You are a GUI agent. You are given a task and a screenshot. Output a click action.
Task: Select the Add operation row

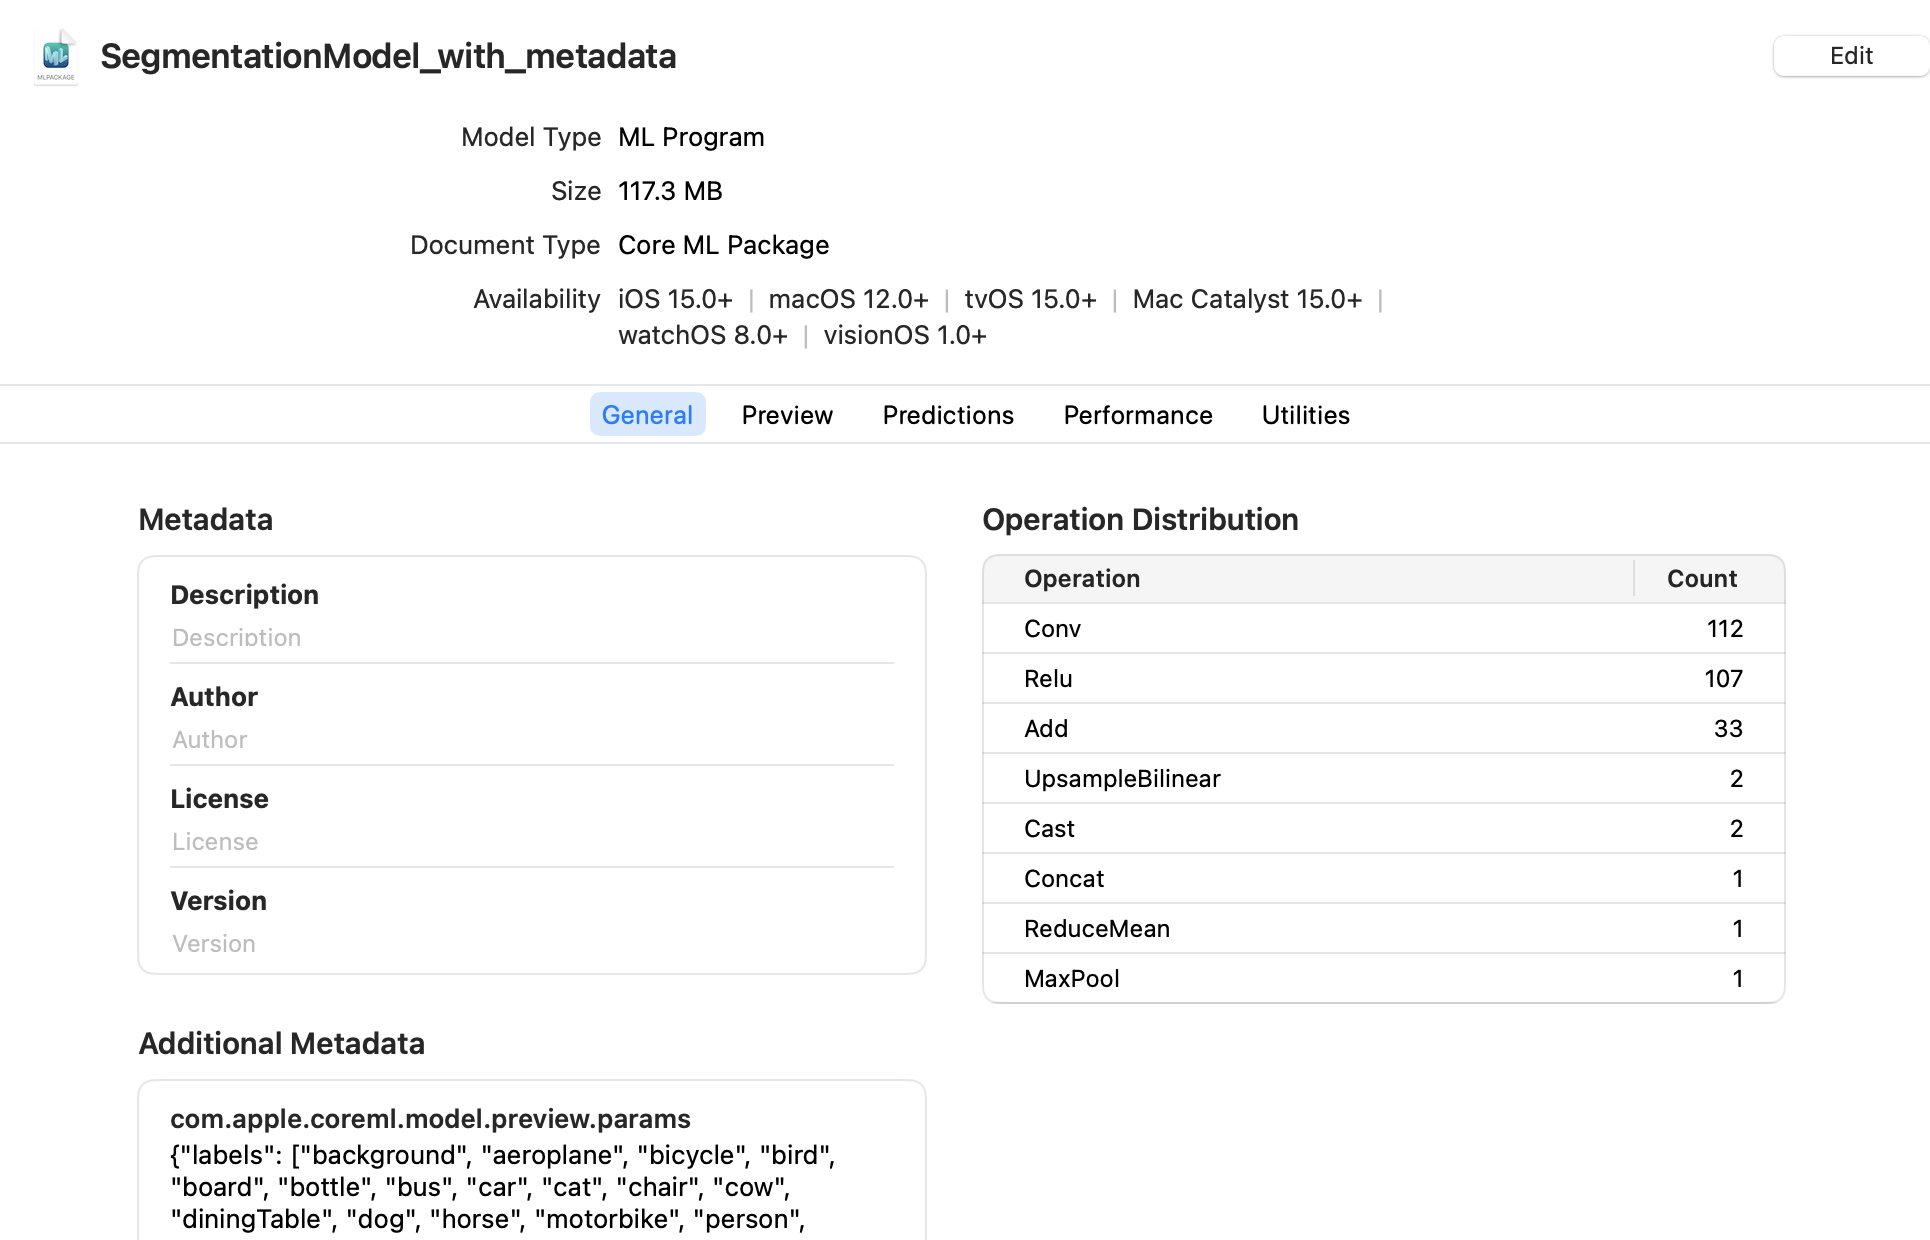pos(1384,729)
